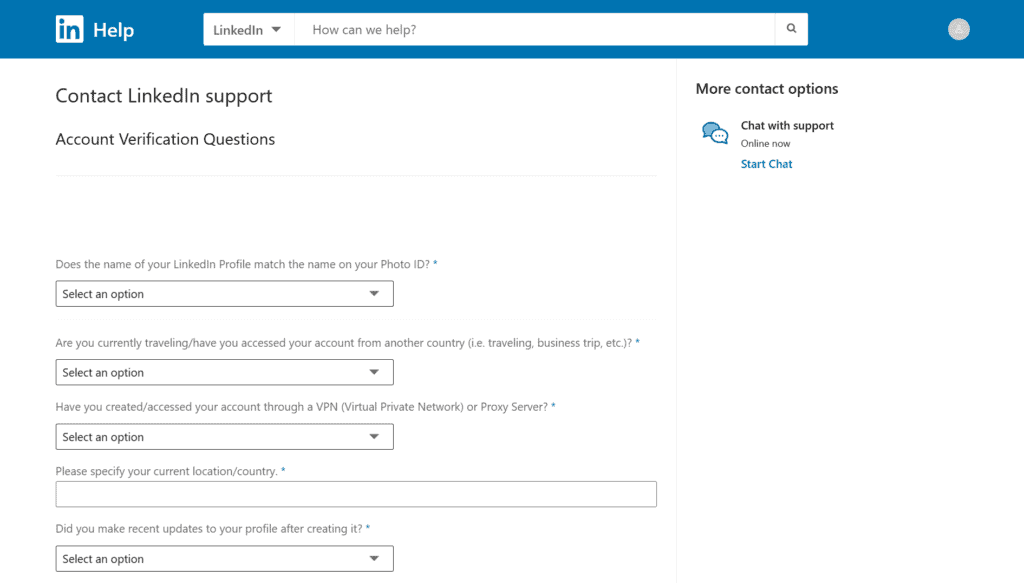The width and height of the screenshot is (1024, 583).
Task: Click the Start Chat link
Action: click(x=766, y=164)
